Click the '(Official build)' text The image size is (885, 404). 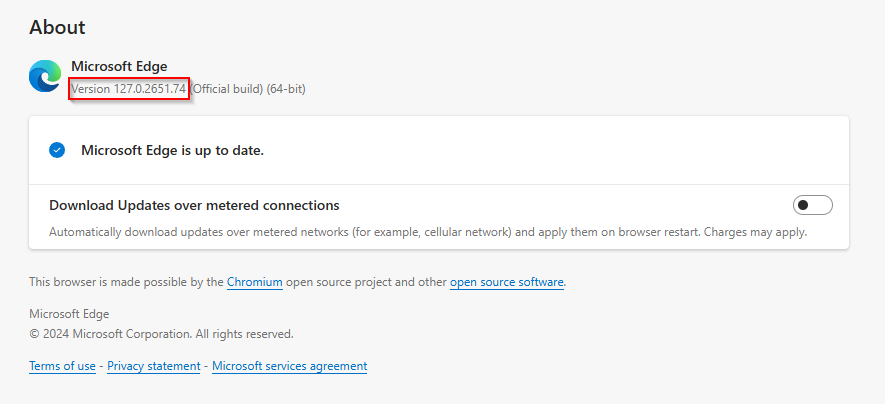pyautogui.click(x=227, y=89)
